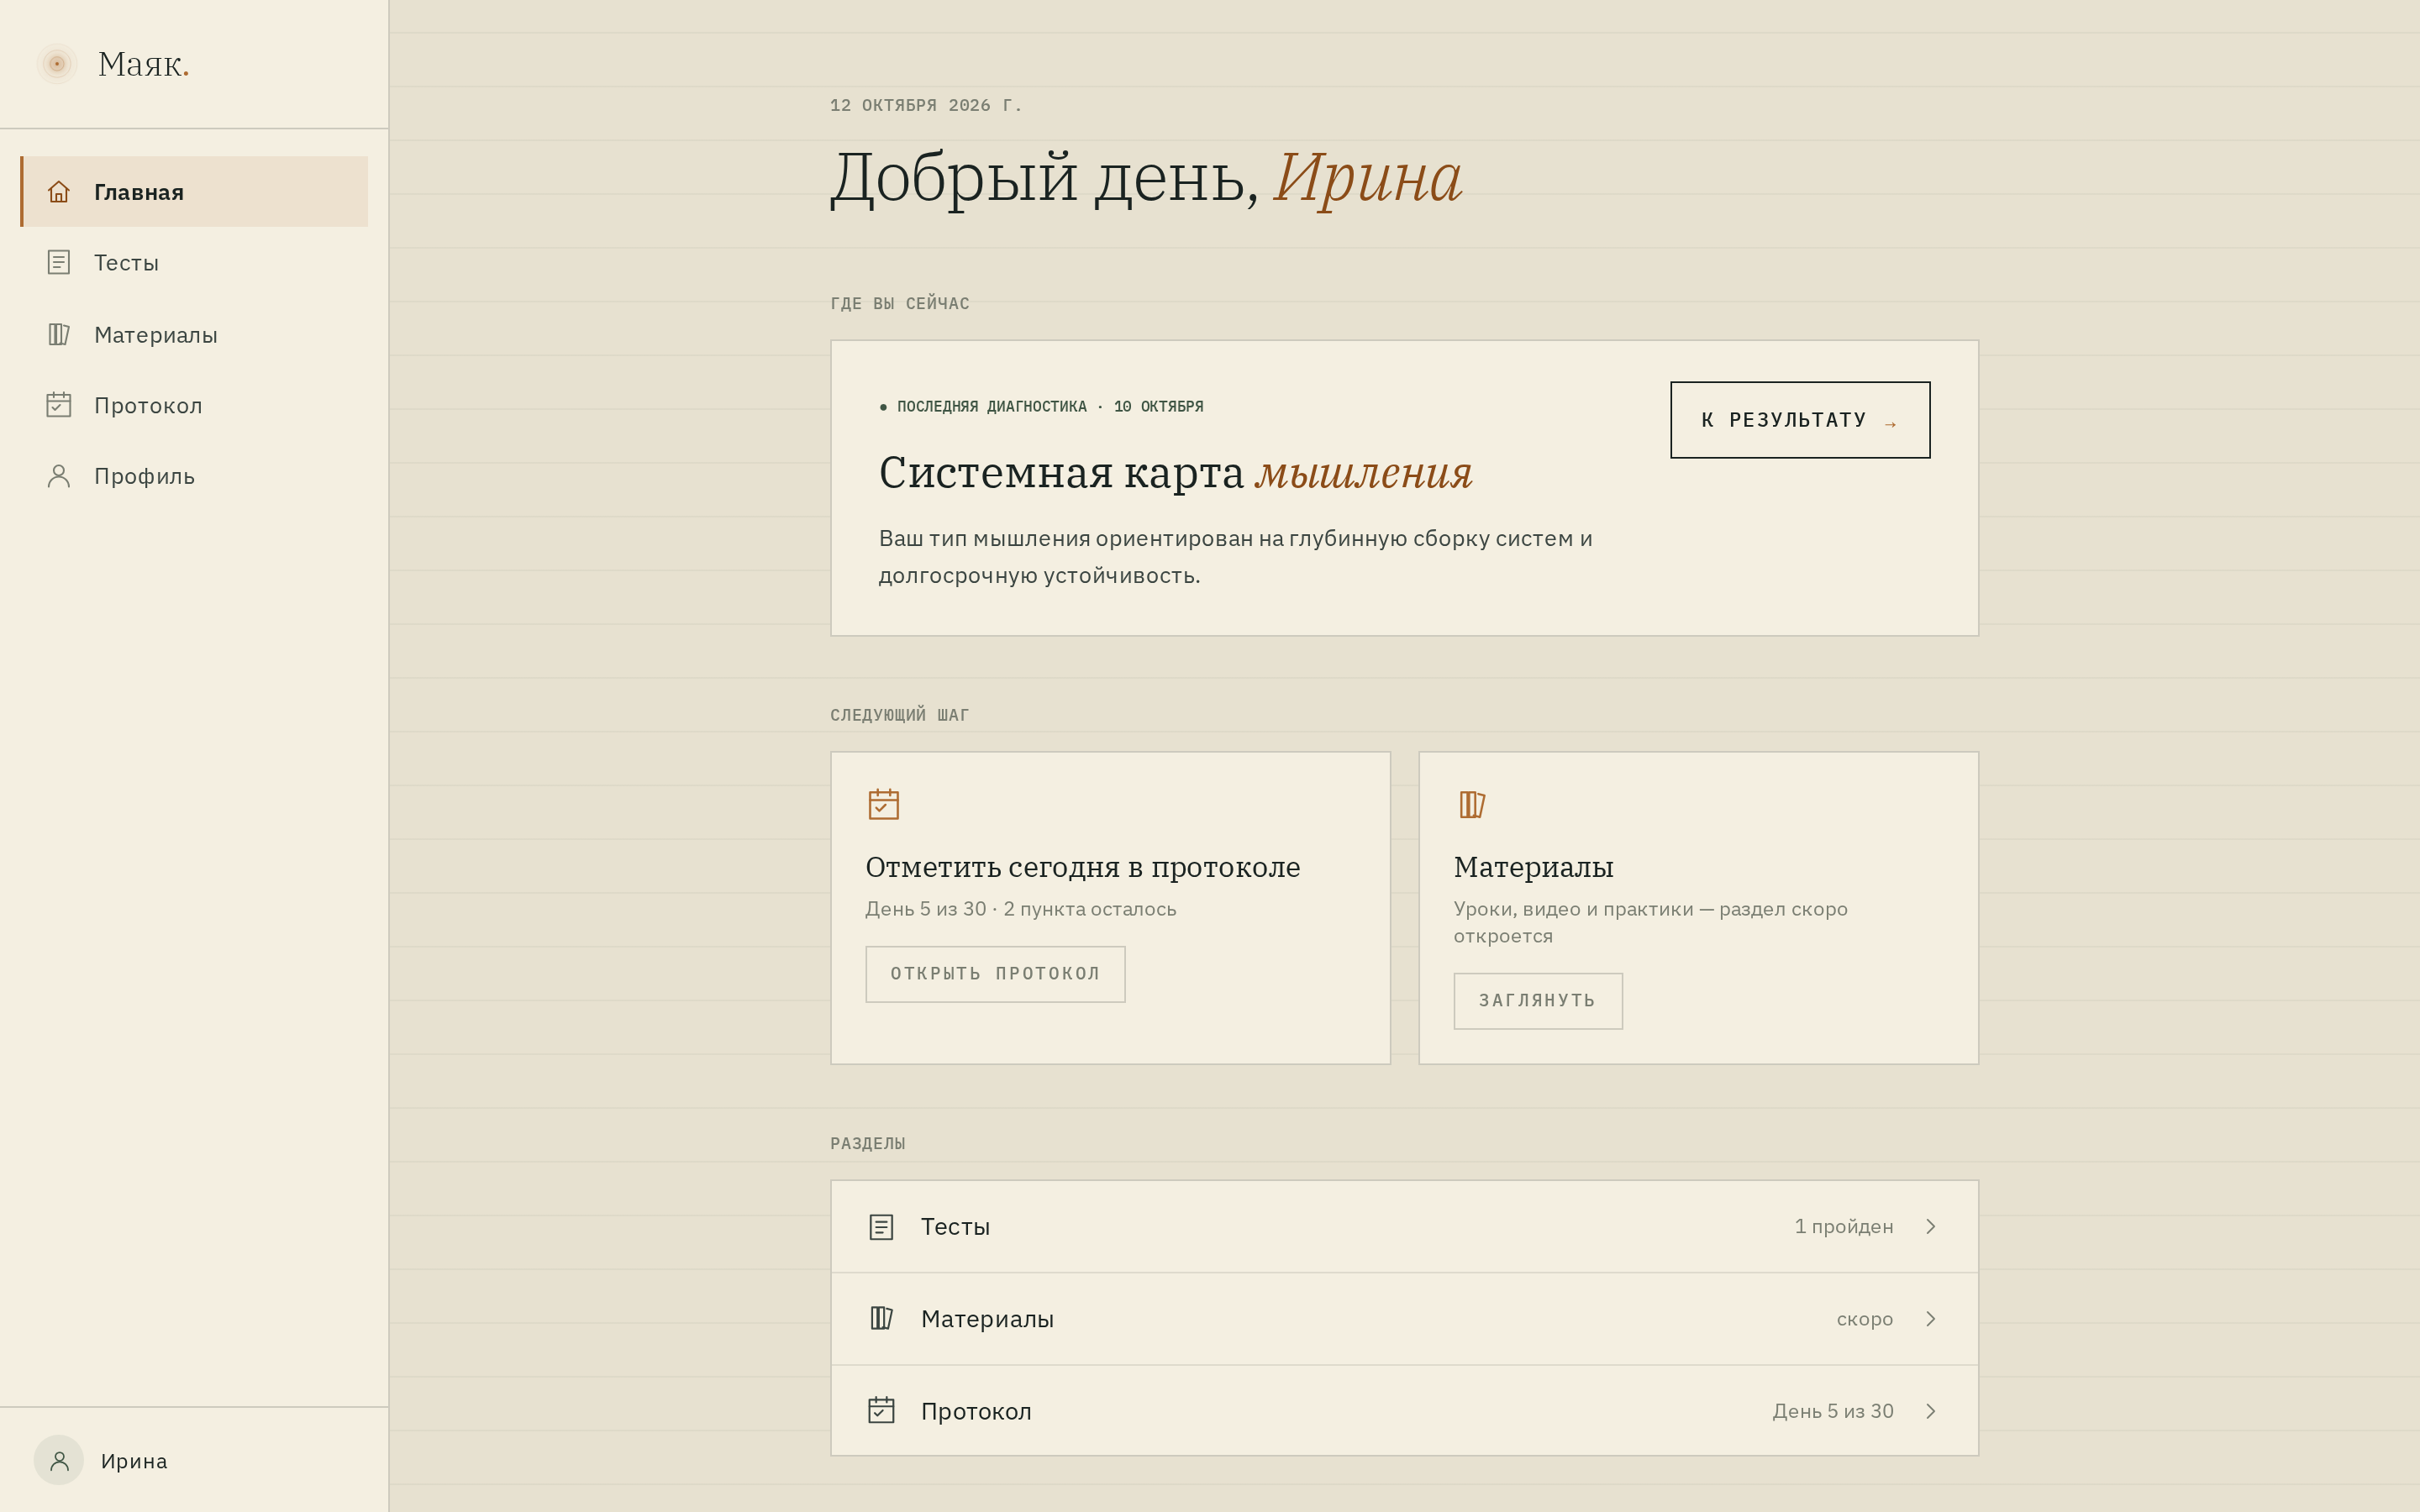This screenshot has height=1512, width=2420.
Task: Click books icon in Материалы section row
Action: coord(881,1318)
